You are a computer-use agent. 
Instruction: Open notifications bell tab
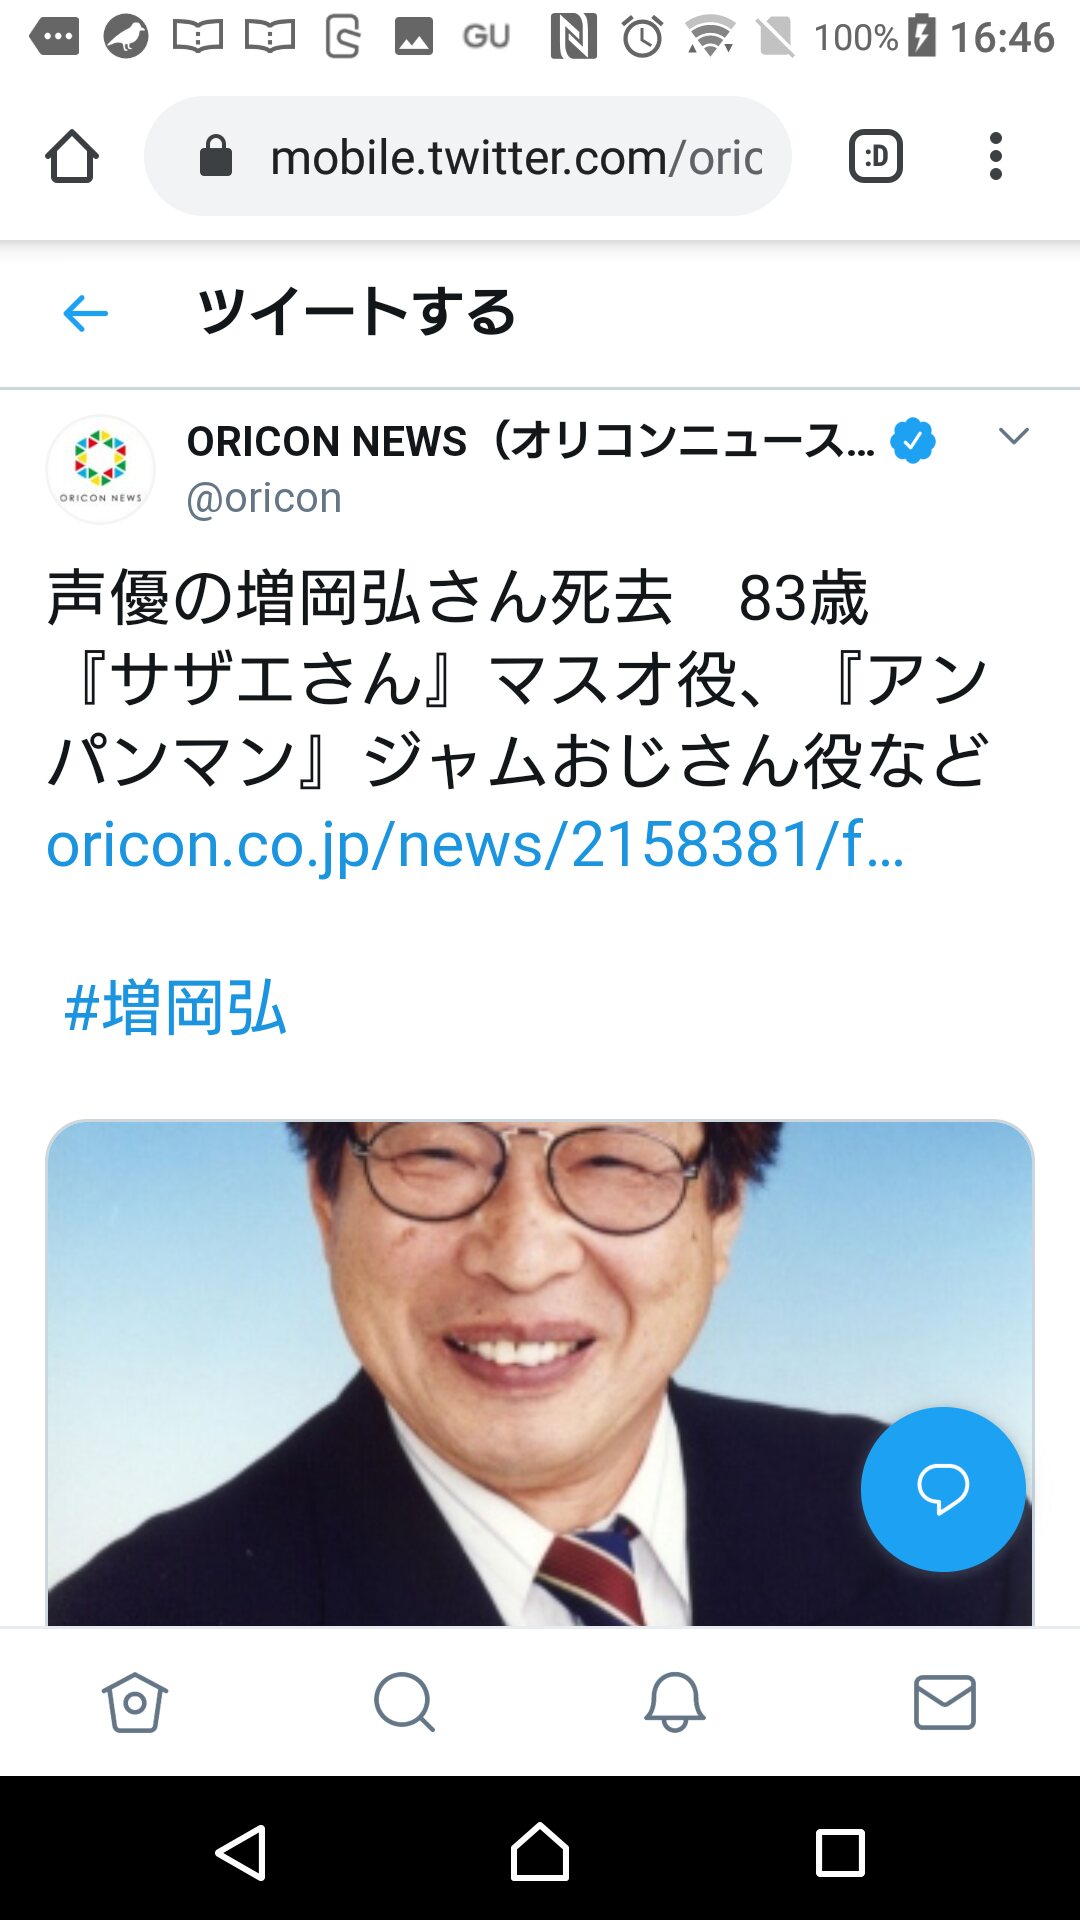click(675, 1701)
